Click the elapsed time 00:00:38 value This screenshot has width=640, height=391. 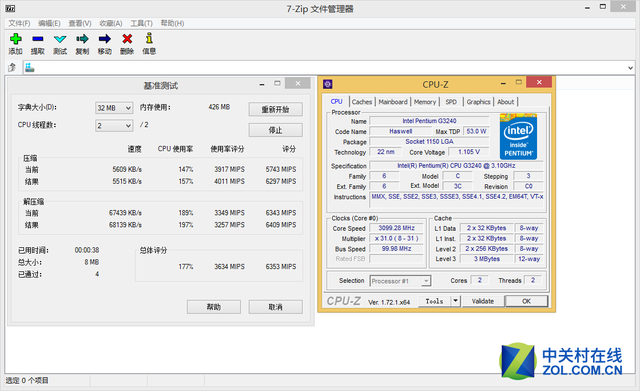tap(87, 250)
